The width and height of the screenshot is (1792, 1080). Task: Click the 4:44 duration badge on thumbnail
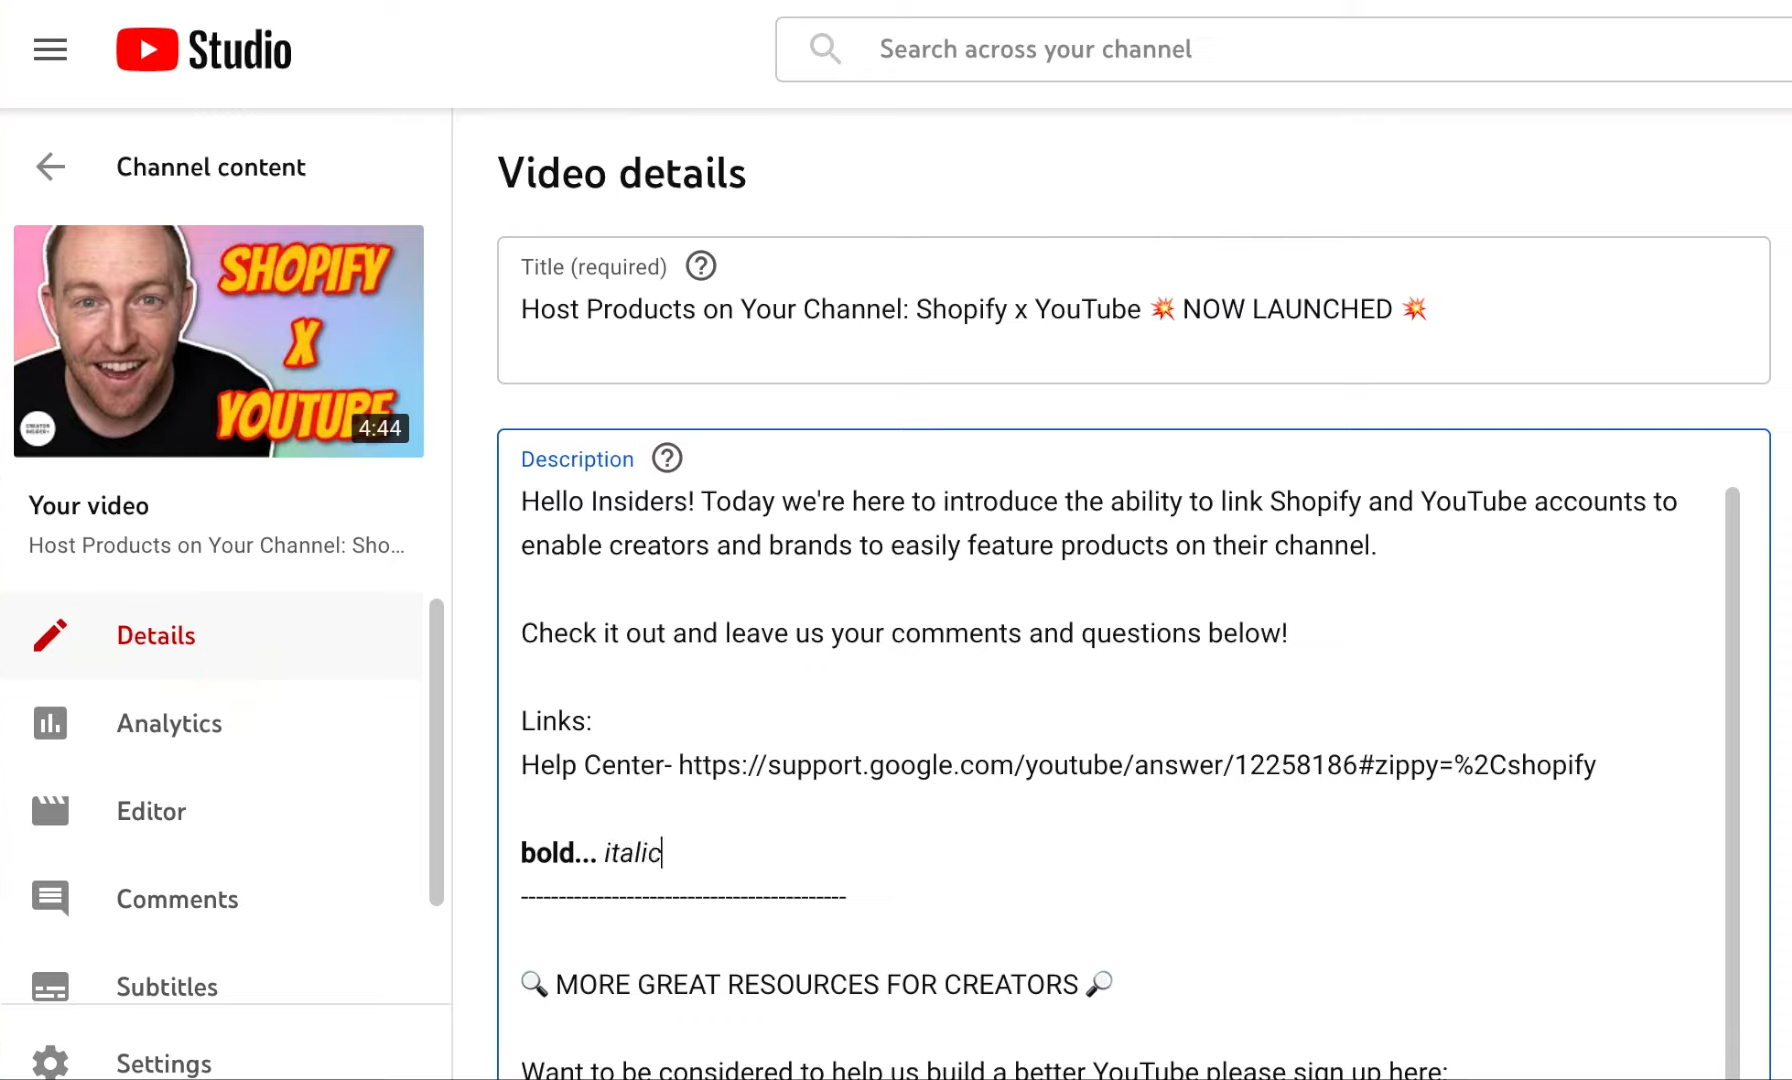pos(380,428)
